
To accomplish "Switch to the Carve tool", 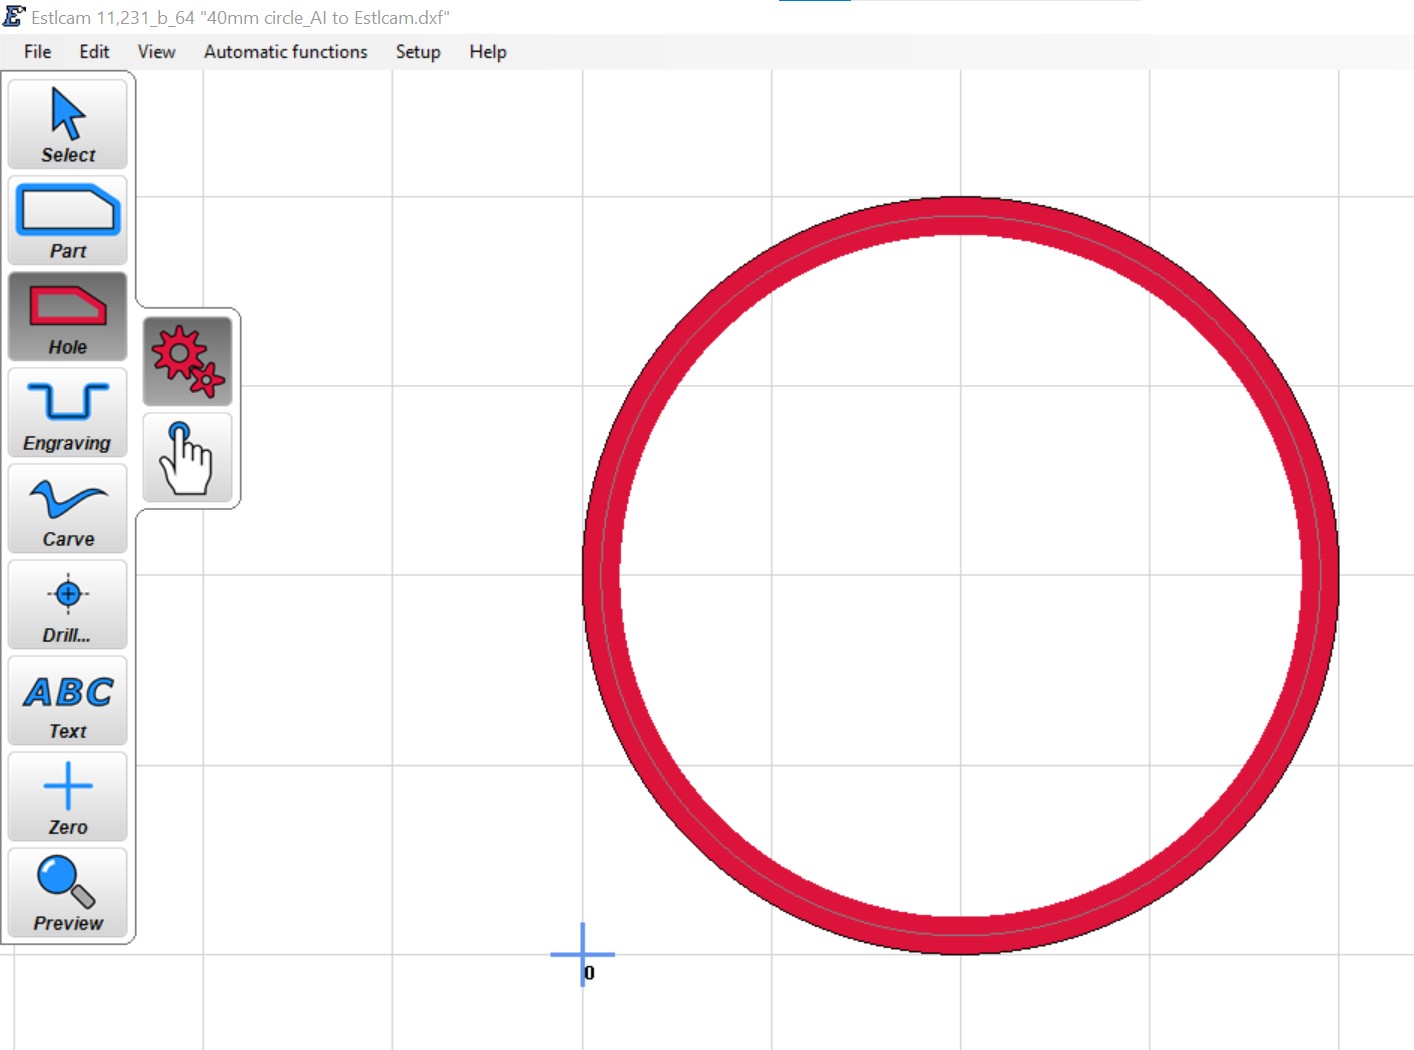I will click(x=68, y=508).
